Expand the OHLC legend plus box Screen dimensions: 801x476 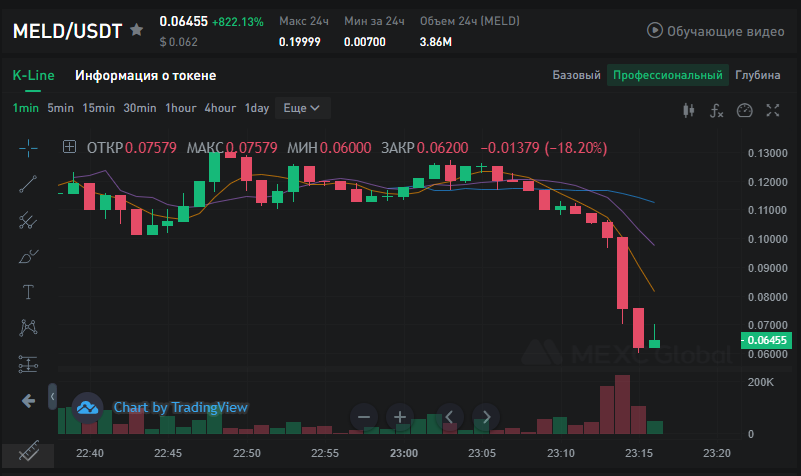(x=69, y=147)
